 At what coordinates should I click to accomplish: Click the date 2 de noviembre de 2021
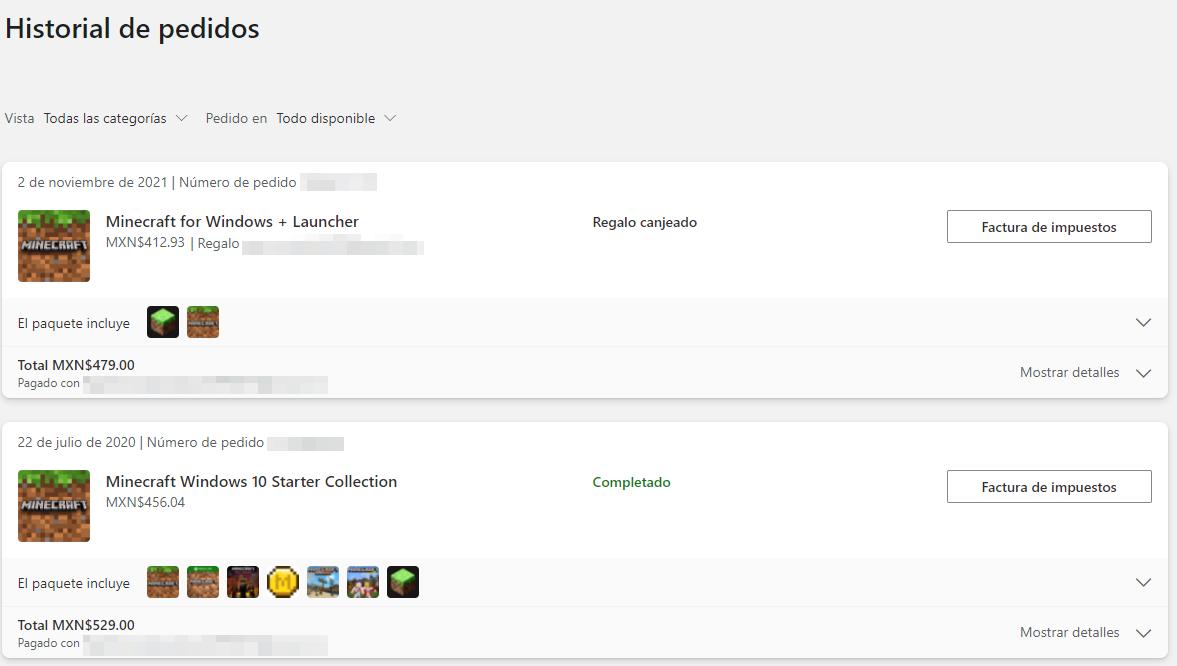click(92, 182)
